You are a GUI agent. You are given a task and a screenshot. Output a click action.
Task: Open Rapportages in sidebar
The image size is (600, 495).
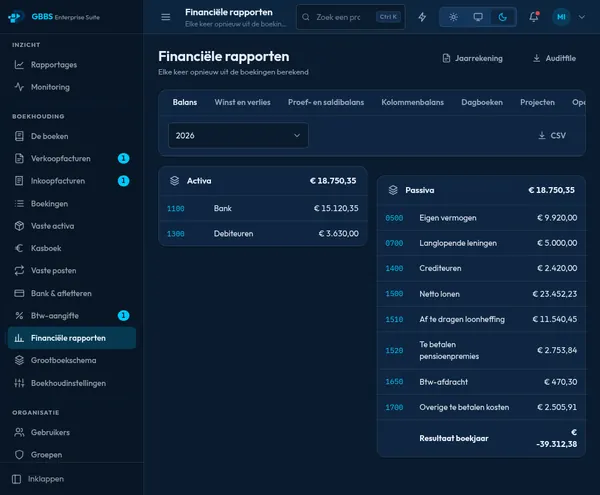(72, 65)
